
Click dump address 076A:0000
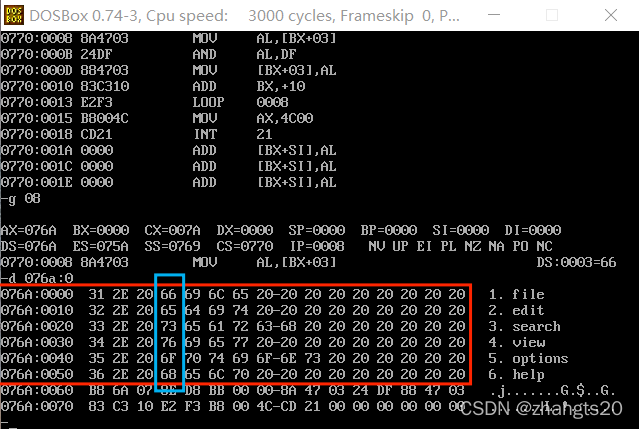pyautogui.click(x=37, y=294)
